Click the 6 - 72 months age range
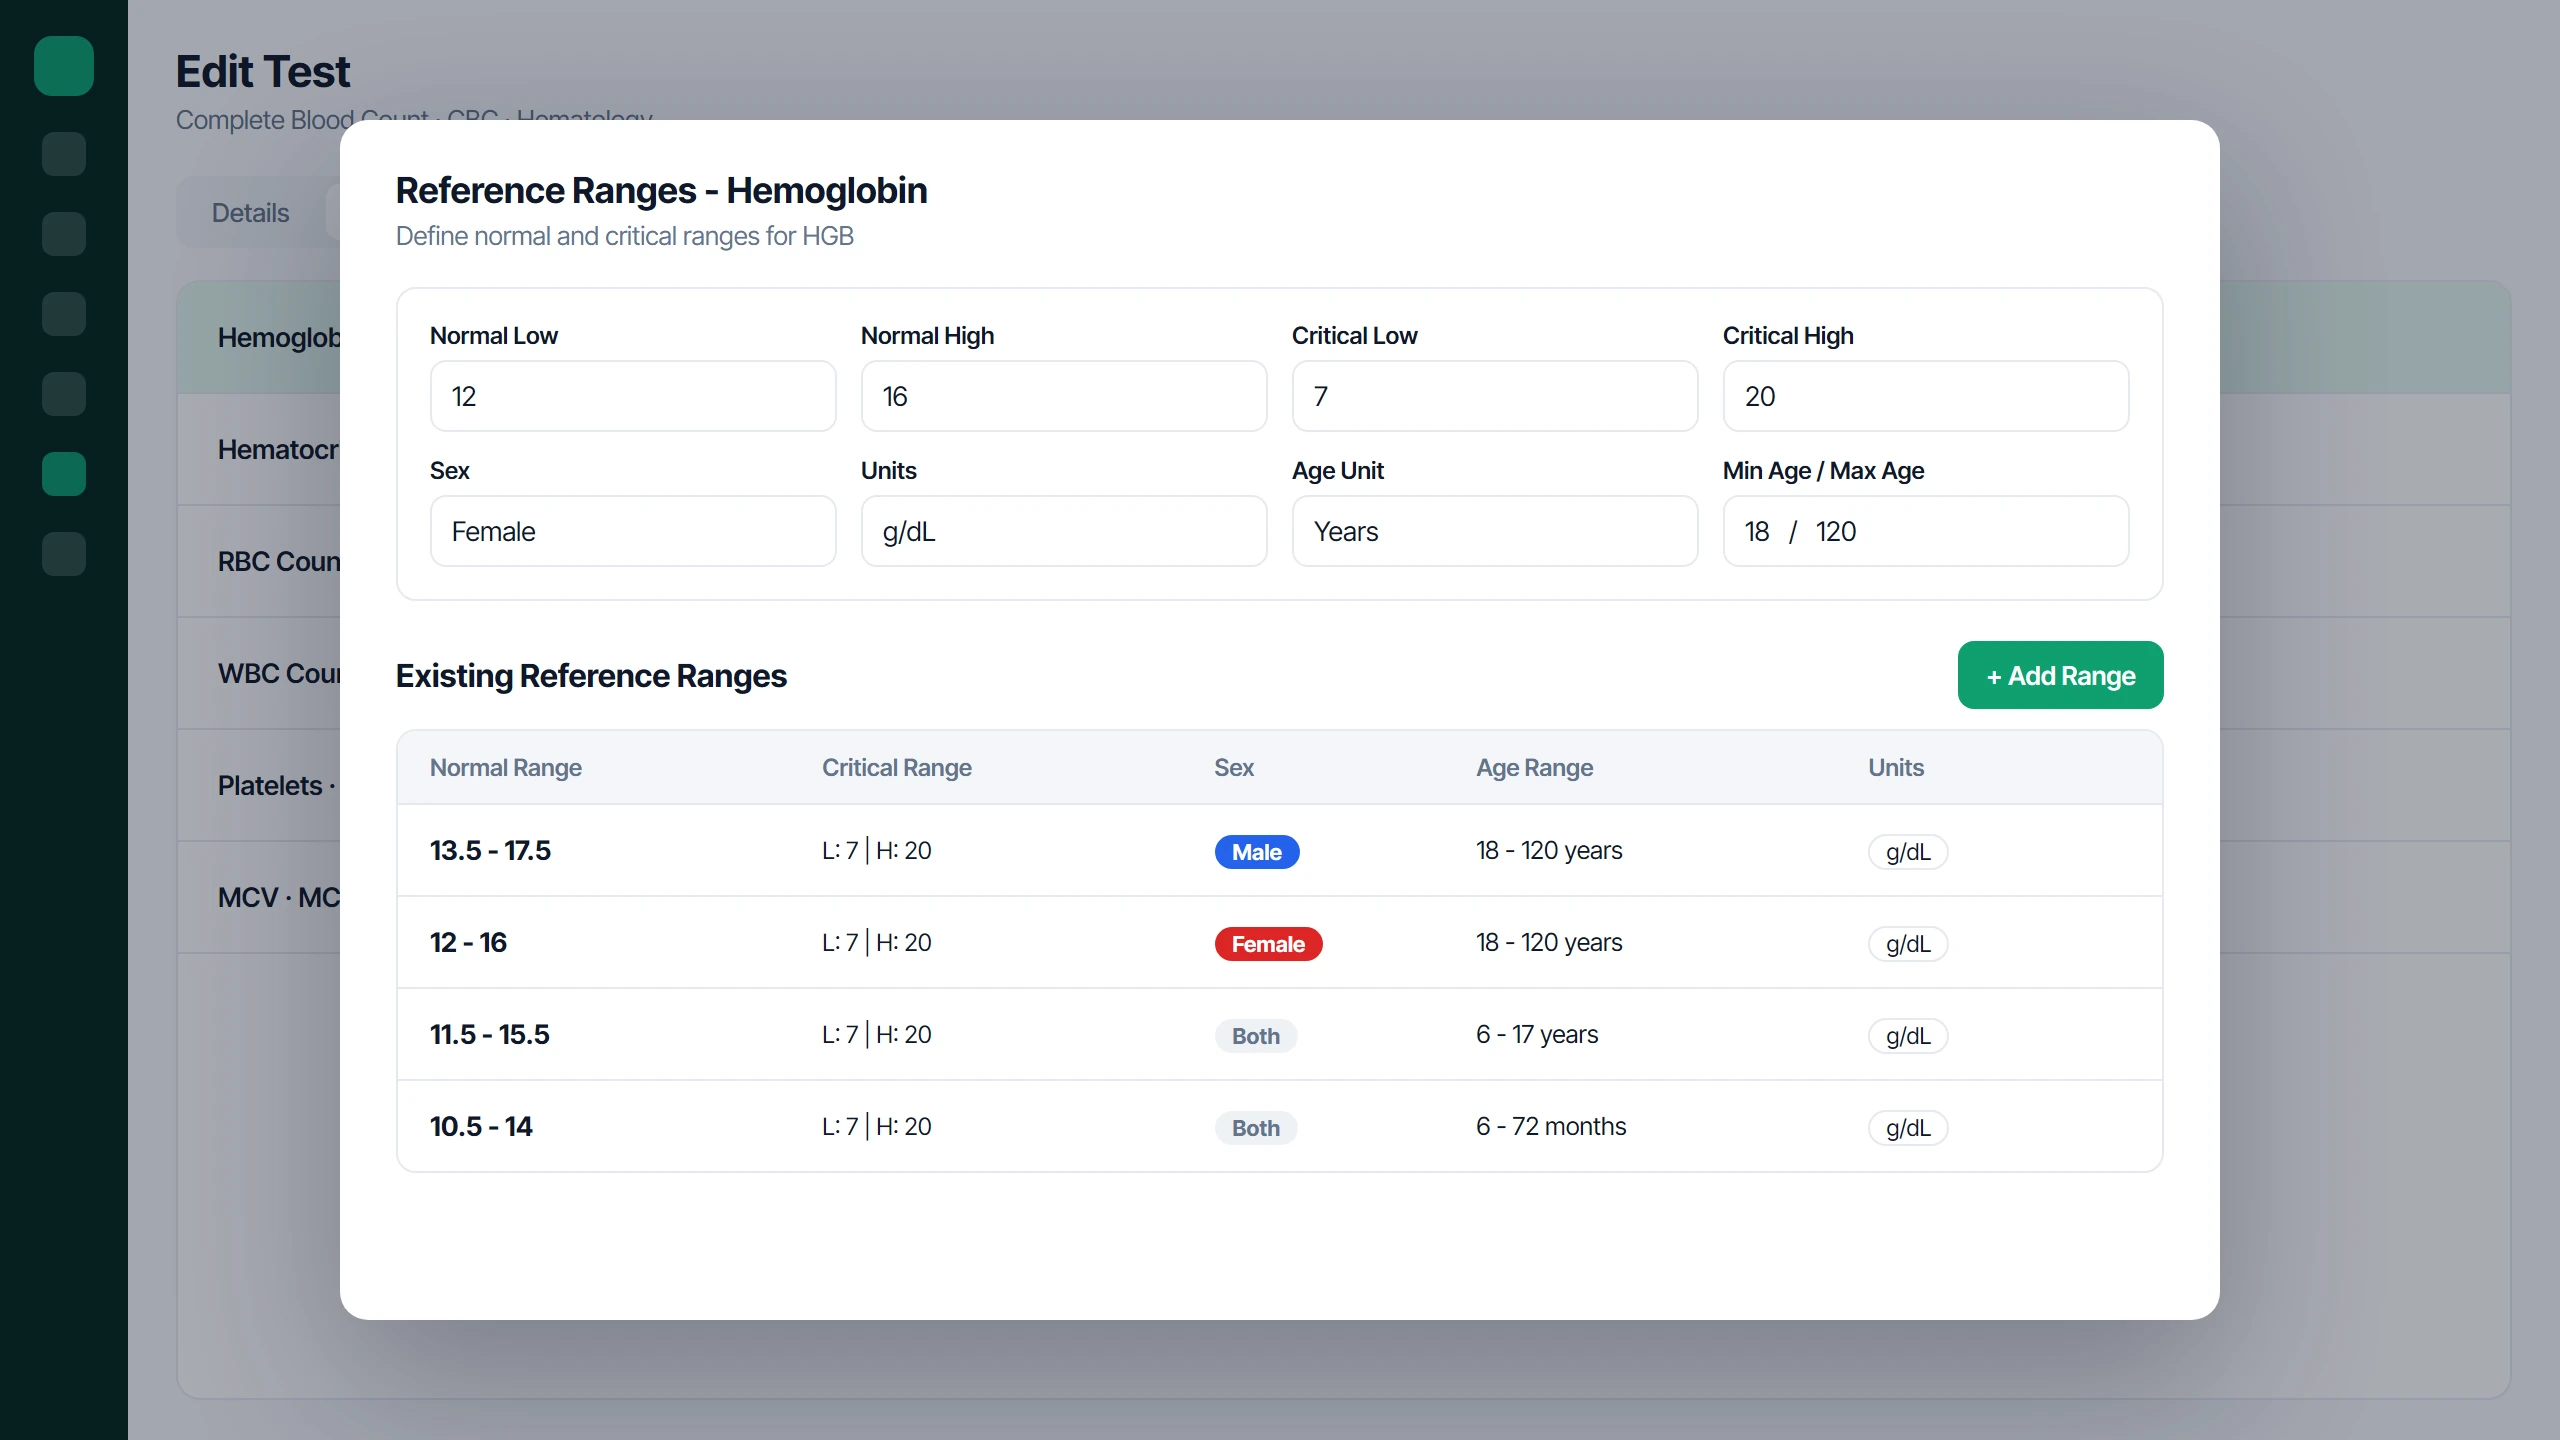Screen dimensions: 2560x1440 pyautogui.click(x=1551, y=1126)
